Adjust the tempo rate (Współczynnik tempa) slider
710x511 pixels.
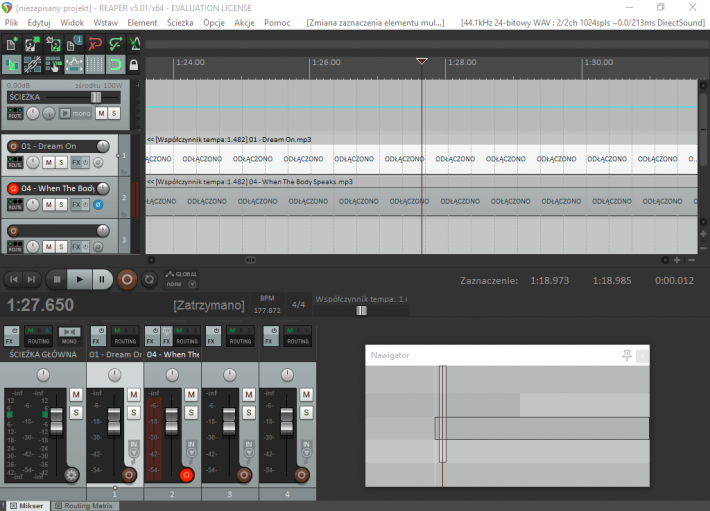click(x=361, y=310)
